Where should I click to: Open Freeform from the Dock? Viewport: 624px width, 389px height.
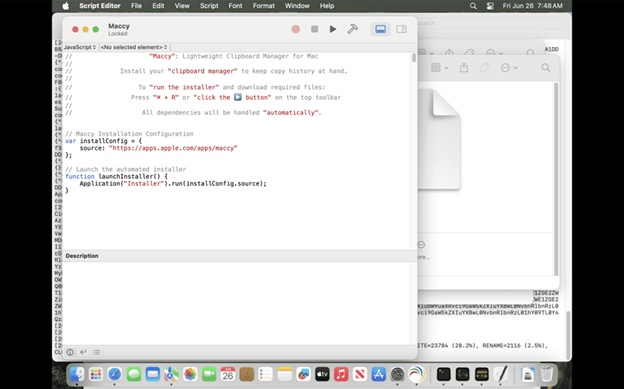pyautogui.click(x=303, y=374)
